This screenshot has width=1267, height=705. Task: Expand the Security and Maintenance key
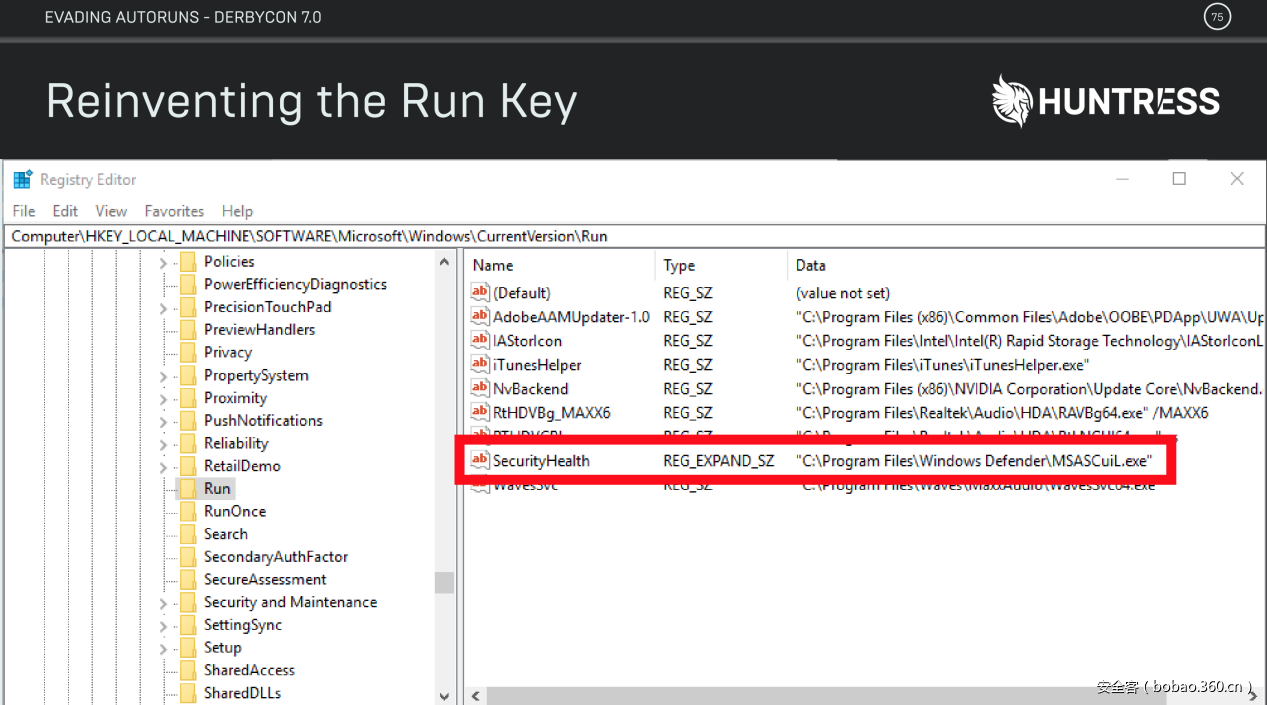[163, 603]
